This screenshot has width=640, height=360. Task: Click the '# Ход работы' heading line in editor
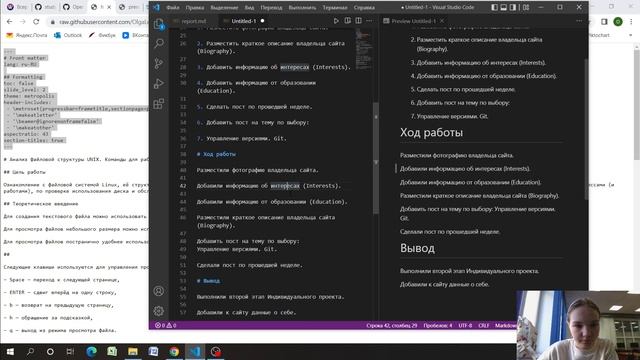click(x=216, y=154)
